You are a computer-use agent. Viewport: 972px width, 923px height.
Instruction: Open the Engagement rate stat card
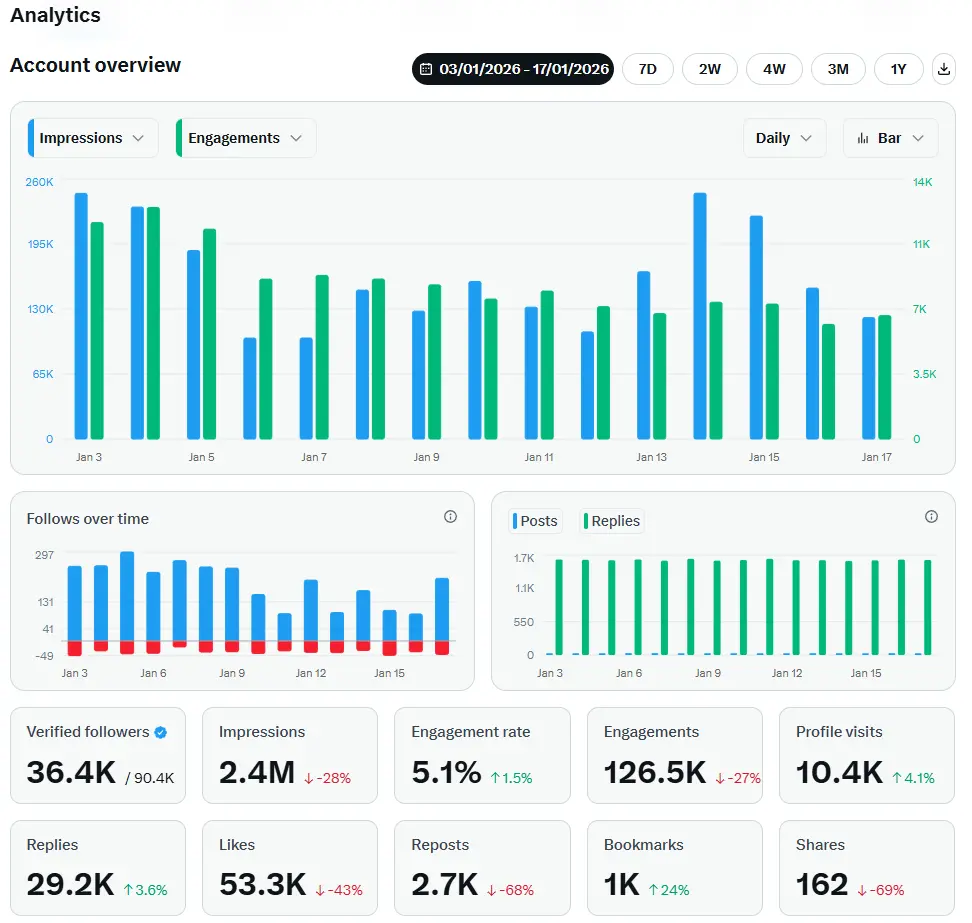(x=482, y=755)
